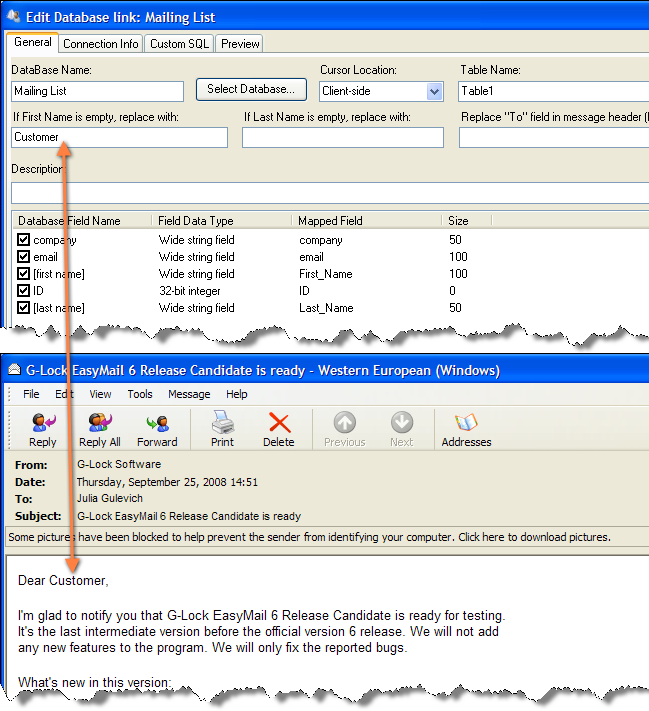This screenshot has width=649, height=711.
Task: Switch to Connection Info tab
Action: pyautogui.click(x=101, y=44)
